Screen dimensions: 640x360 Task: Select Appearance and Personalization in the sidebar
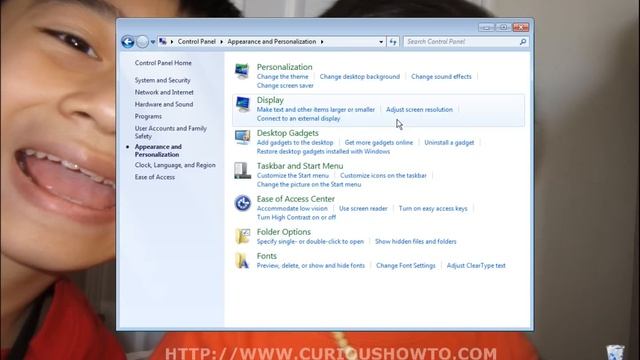point(158,151)
